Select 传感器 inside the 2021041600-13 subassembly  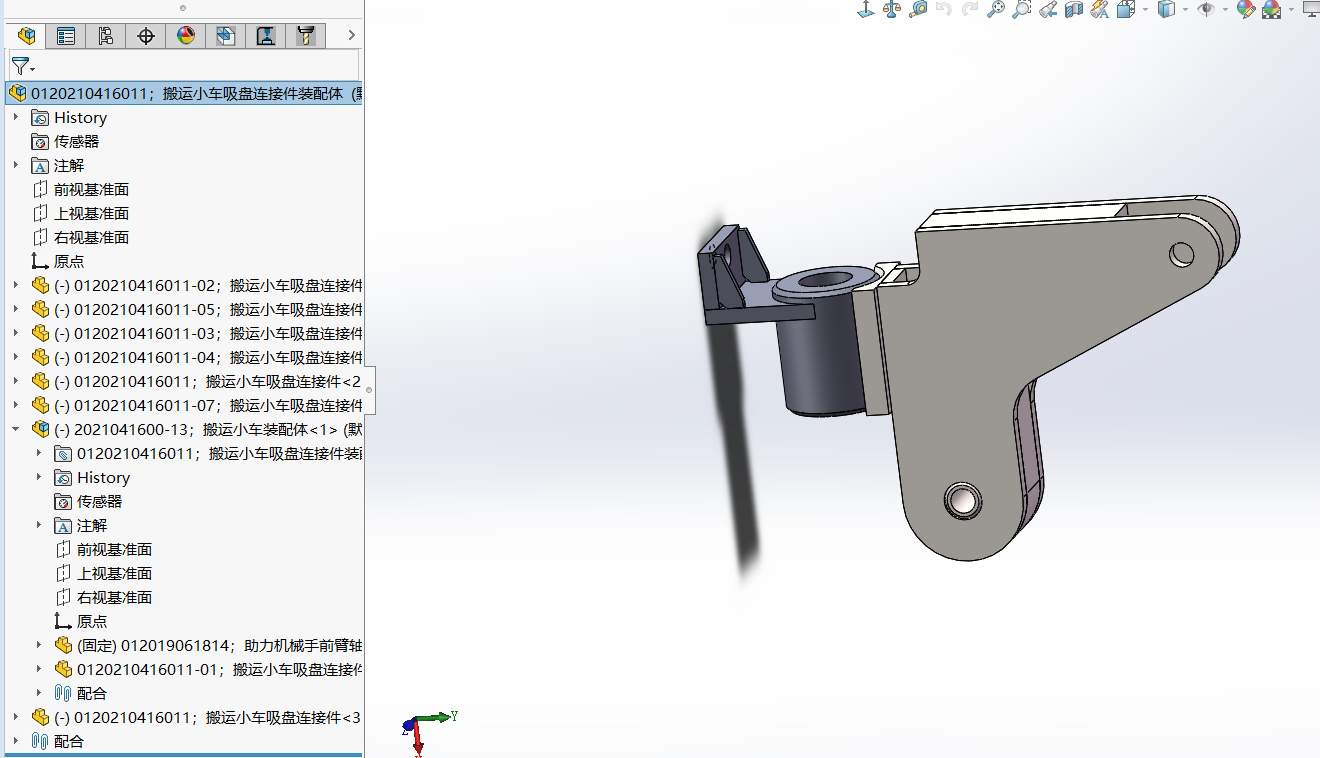(88, 501)
